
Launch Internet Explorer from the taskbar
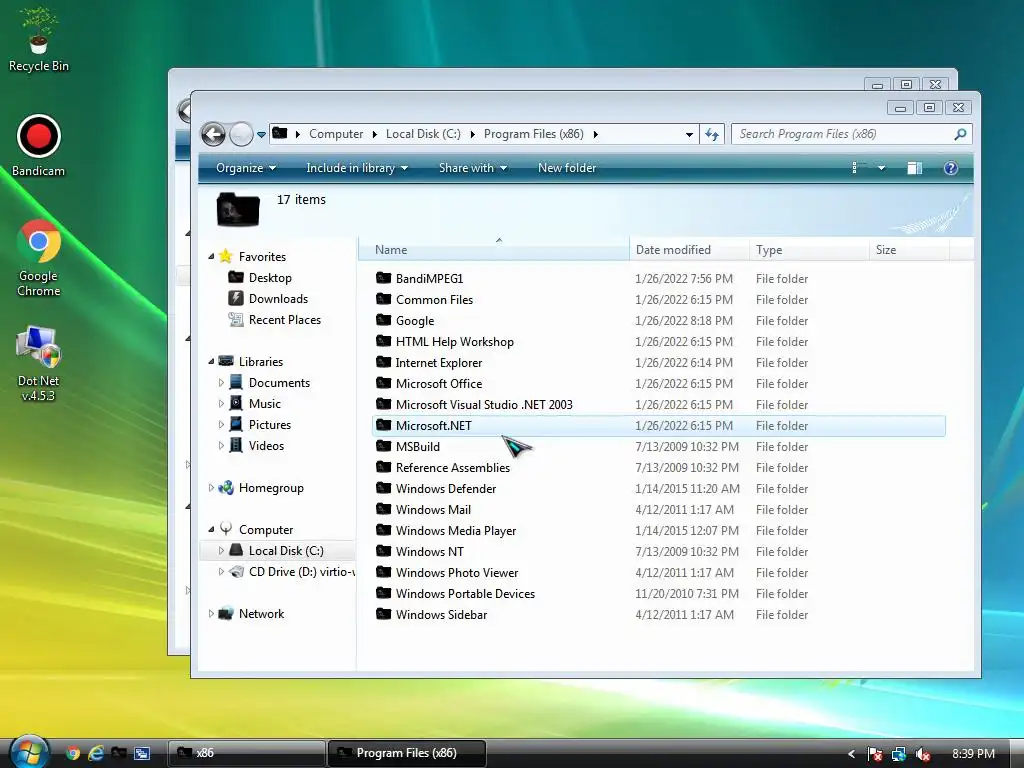click(96, 753)
